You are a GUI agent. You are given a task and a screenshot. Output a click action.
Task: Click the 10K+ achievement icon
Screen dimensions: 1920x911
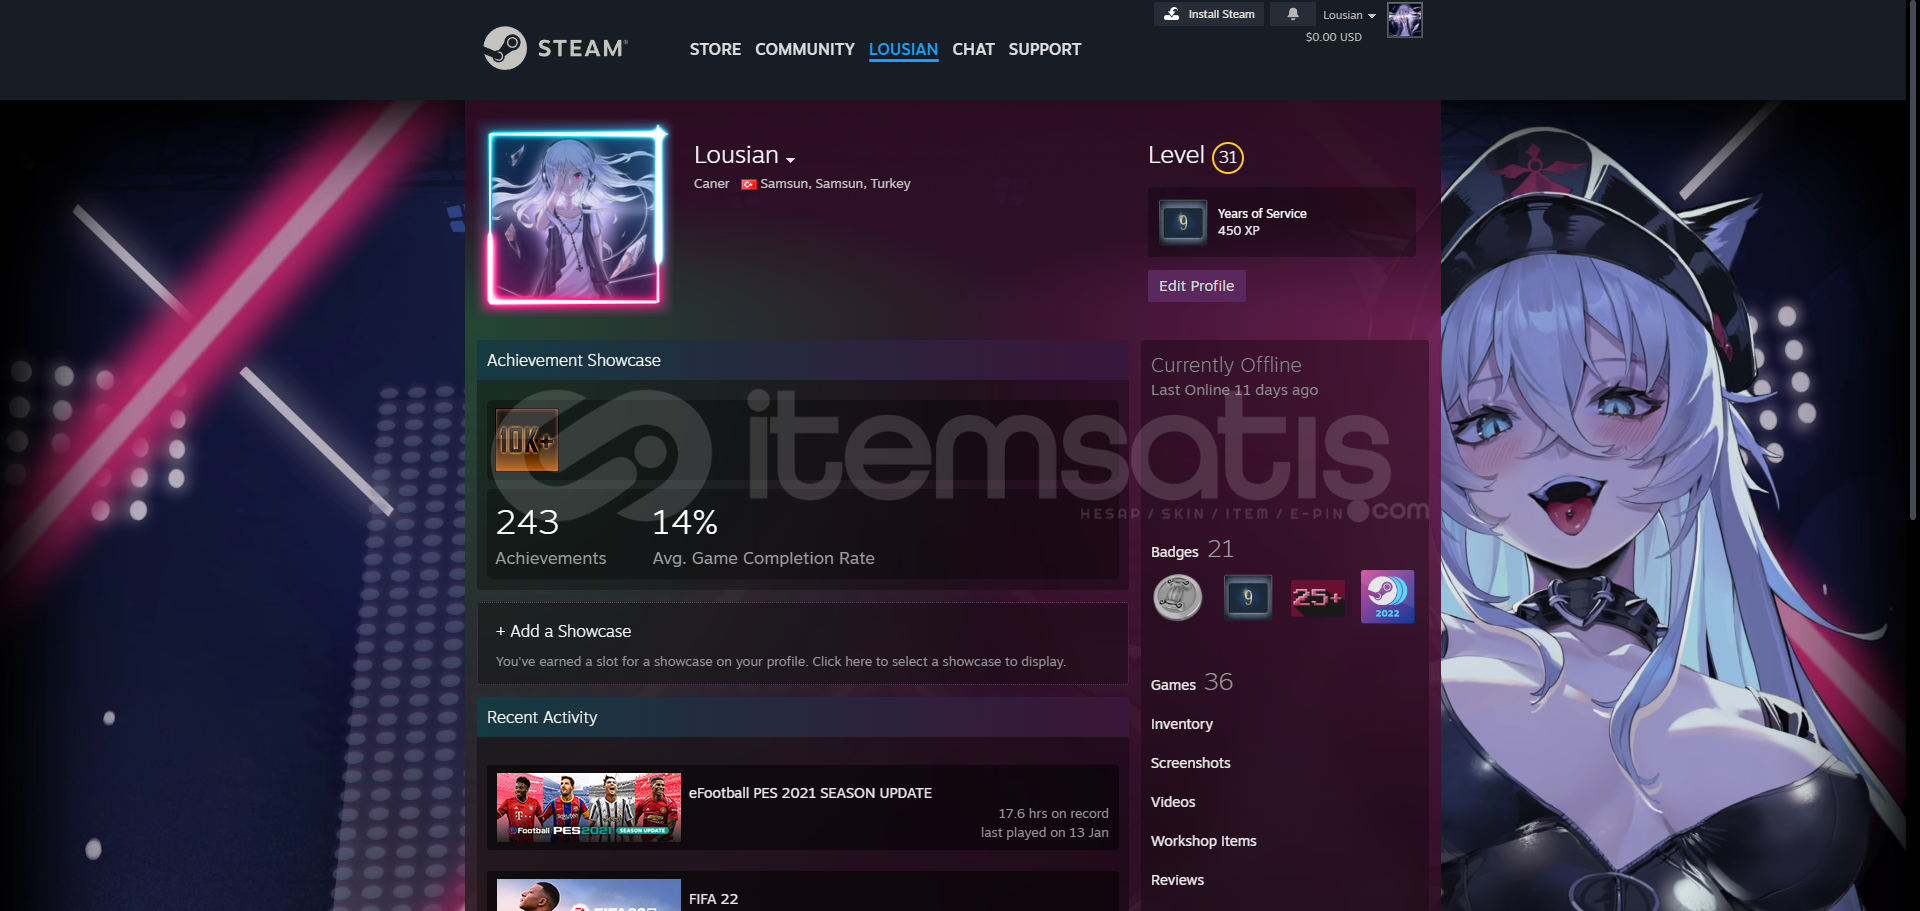click(x=527, y=440)
